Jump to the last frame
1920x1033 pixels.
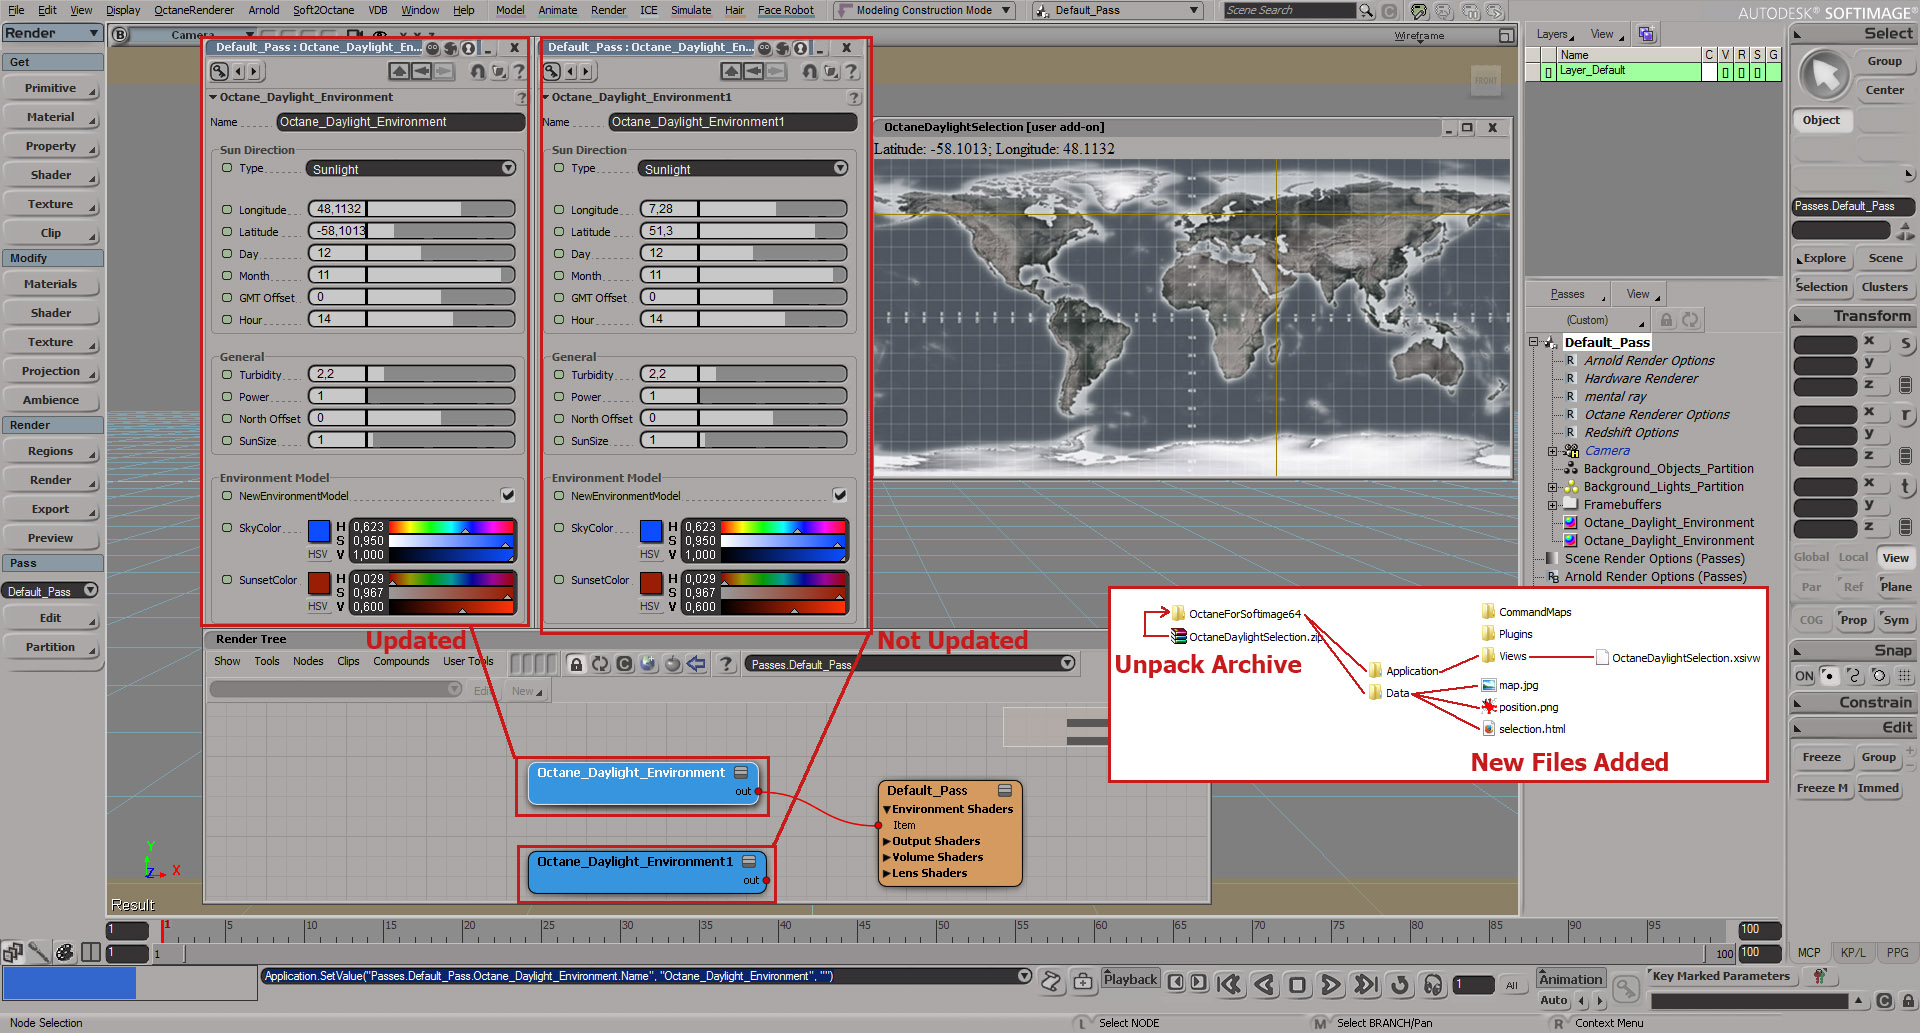[1365, 985]
